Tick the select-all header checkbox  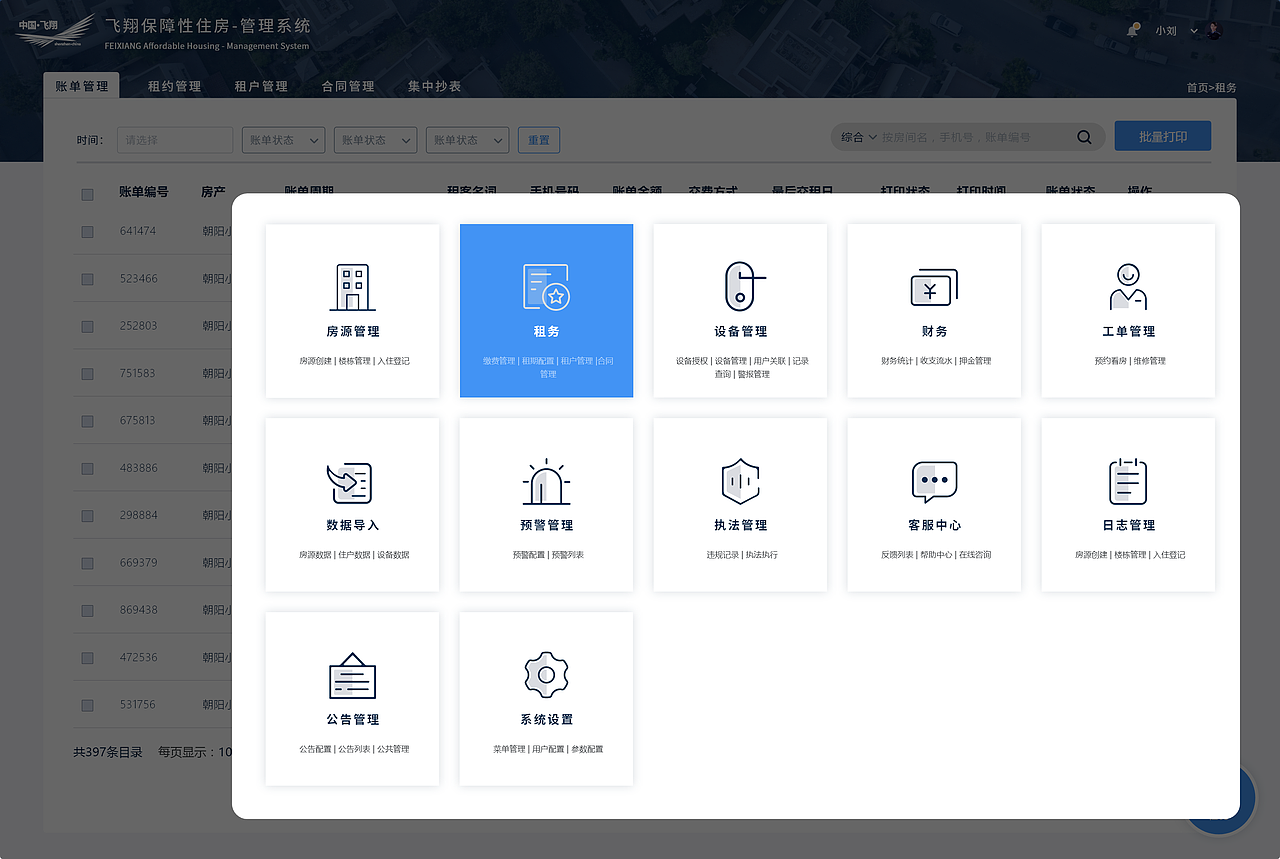(87, 194)
